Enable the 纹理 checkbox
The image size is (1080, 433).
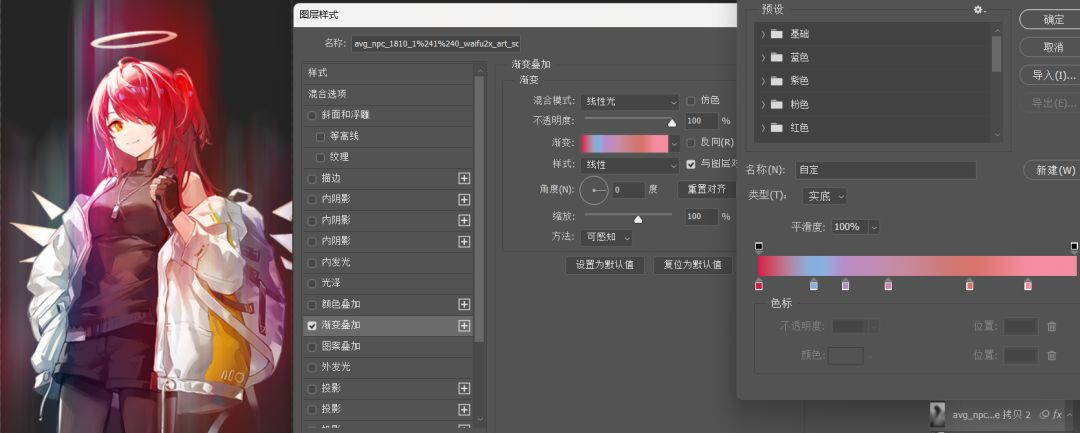320,158
